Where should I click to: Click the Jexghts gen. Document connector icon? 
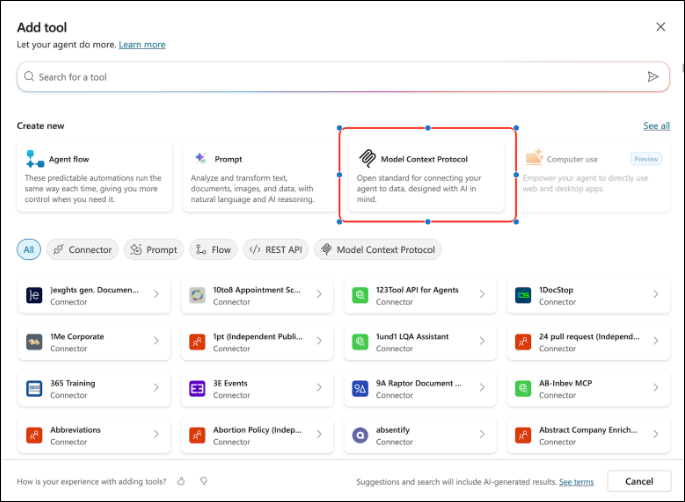click(34, 295)
